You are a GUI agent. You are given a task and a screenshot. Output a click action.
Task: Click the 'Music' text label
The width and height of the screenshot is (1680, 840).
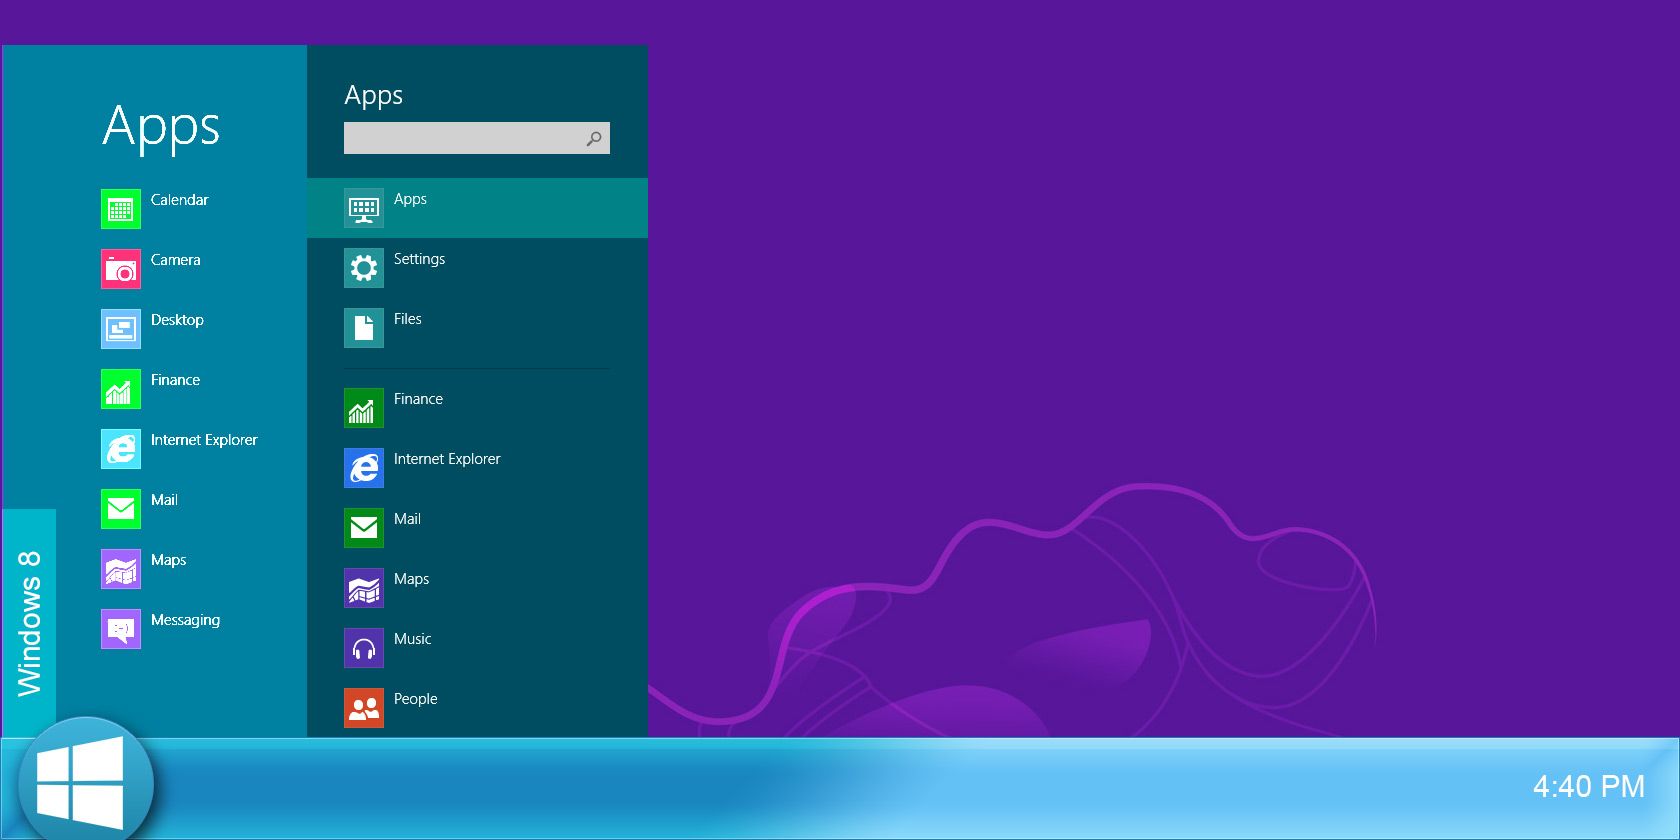[x=412, y=639]
